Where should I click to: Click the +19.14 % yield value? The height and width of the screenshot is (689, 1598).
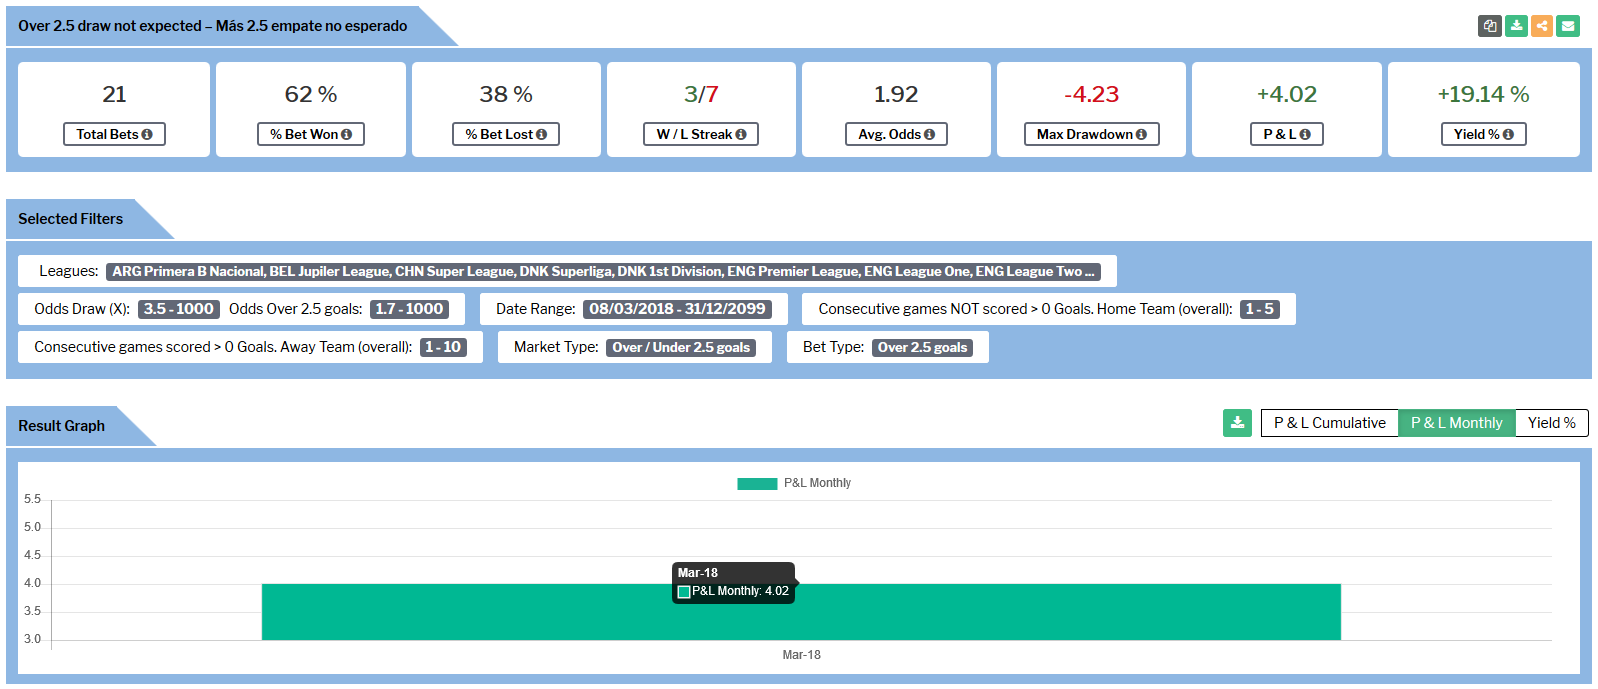pyautogui.click(x=1483, y=94)
